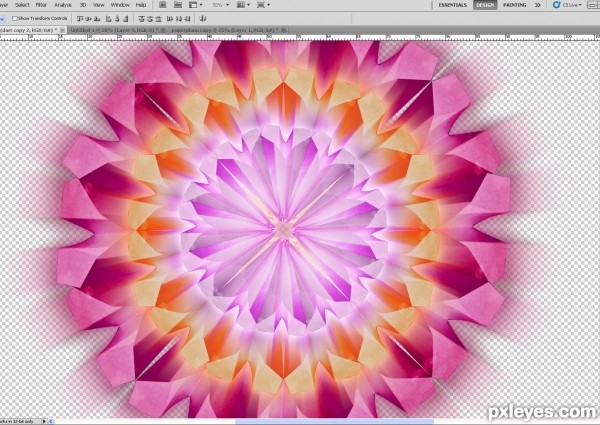Click Align Right Edges icon
Screen dimensions: 600x425
[x=126, y=18]
